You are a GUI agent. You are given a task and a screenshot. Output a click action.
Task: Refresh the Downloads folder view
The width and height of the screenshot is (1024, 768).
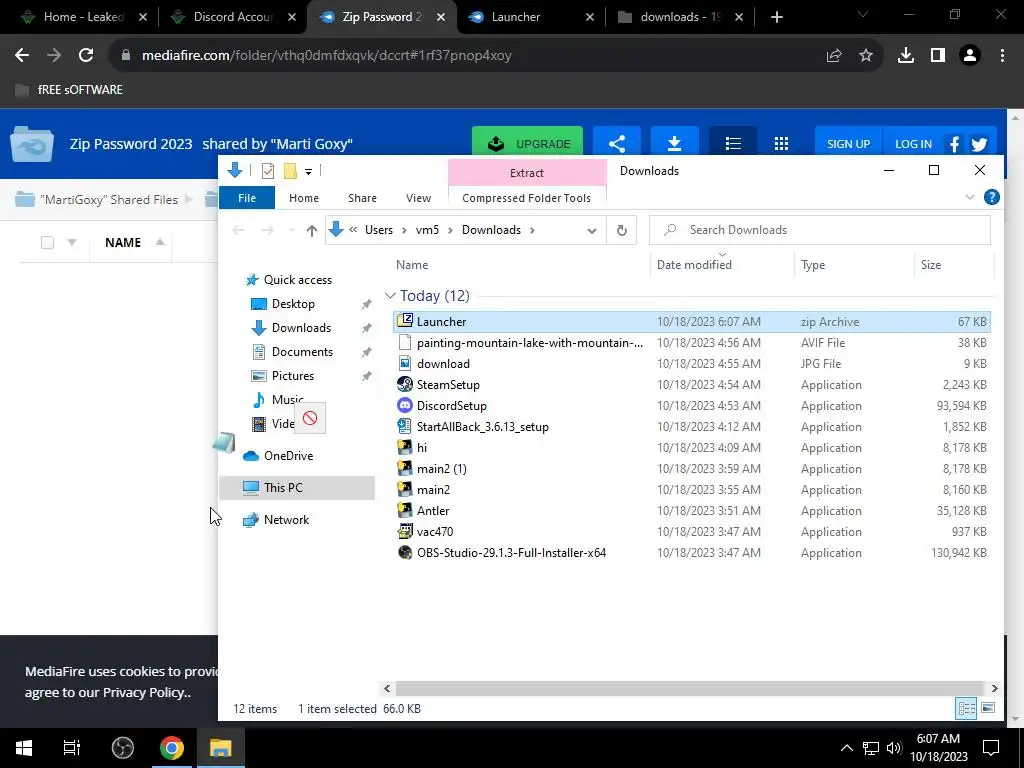(x=622, y=231)
